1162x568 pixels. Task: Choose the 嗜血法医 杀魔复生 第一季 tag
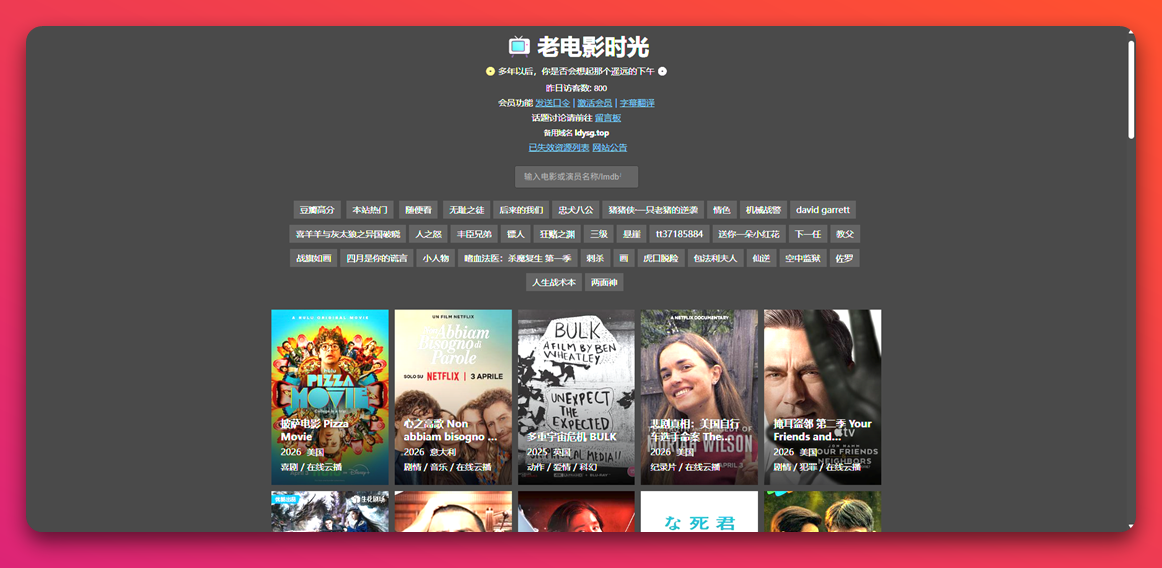[x=517, y=259]
